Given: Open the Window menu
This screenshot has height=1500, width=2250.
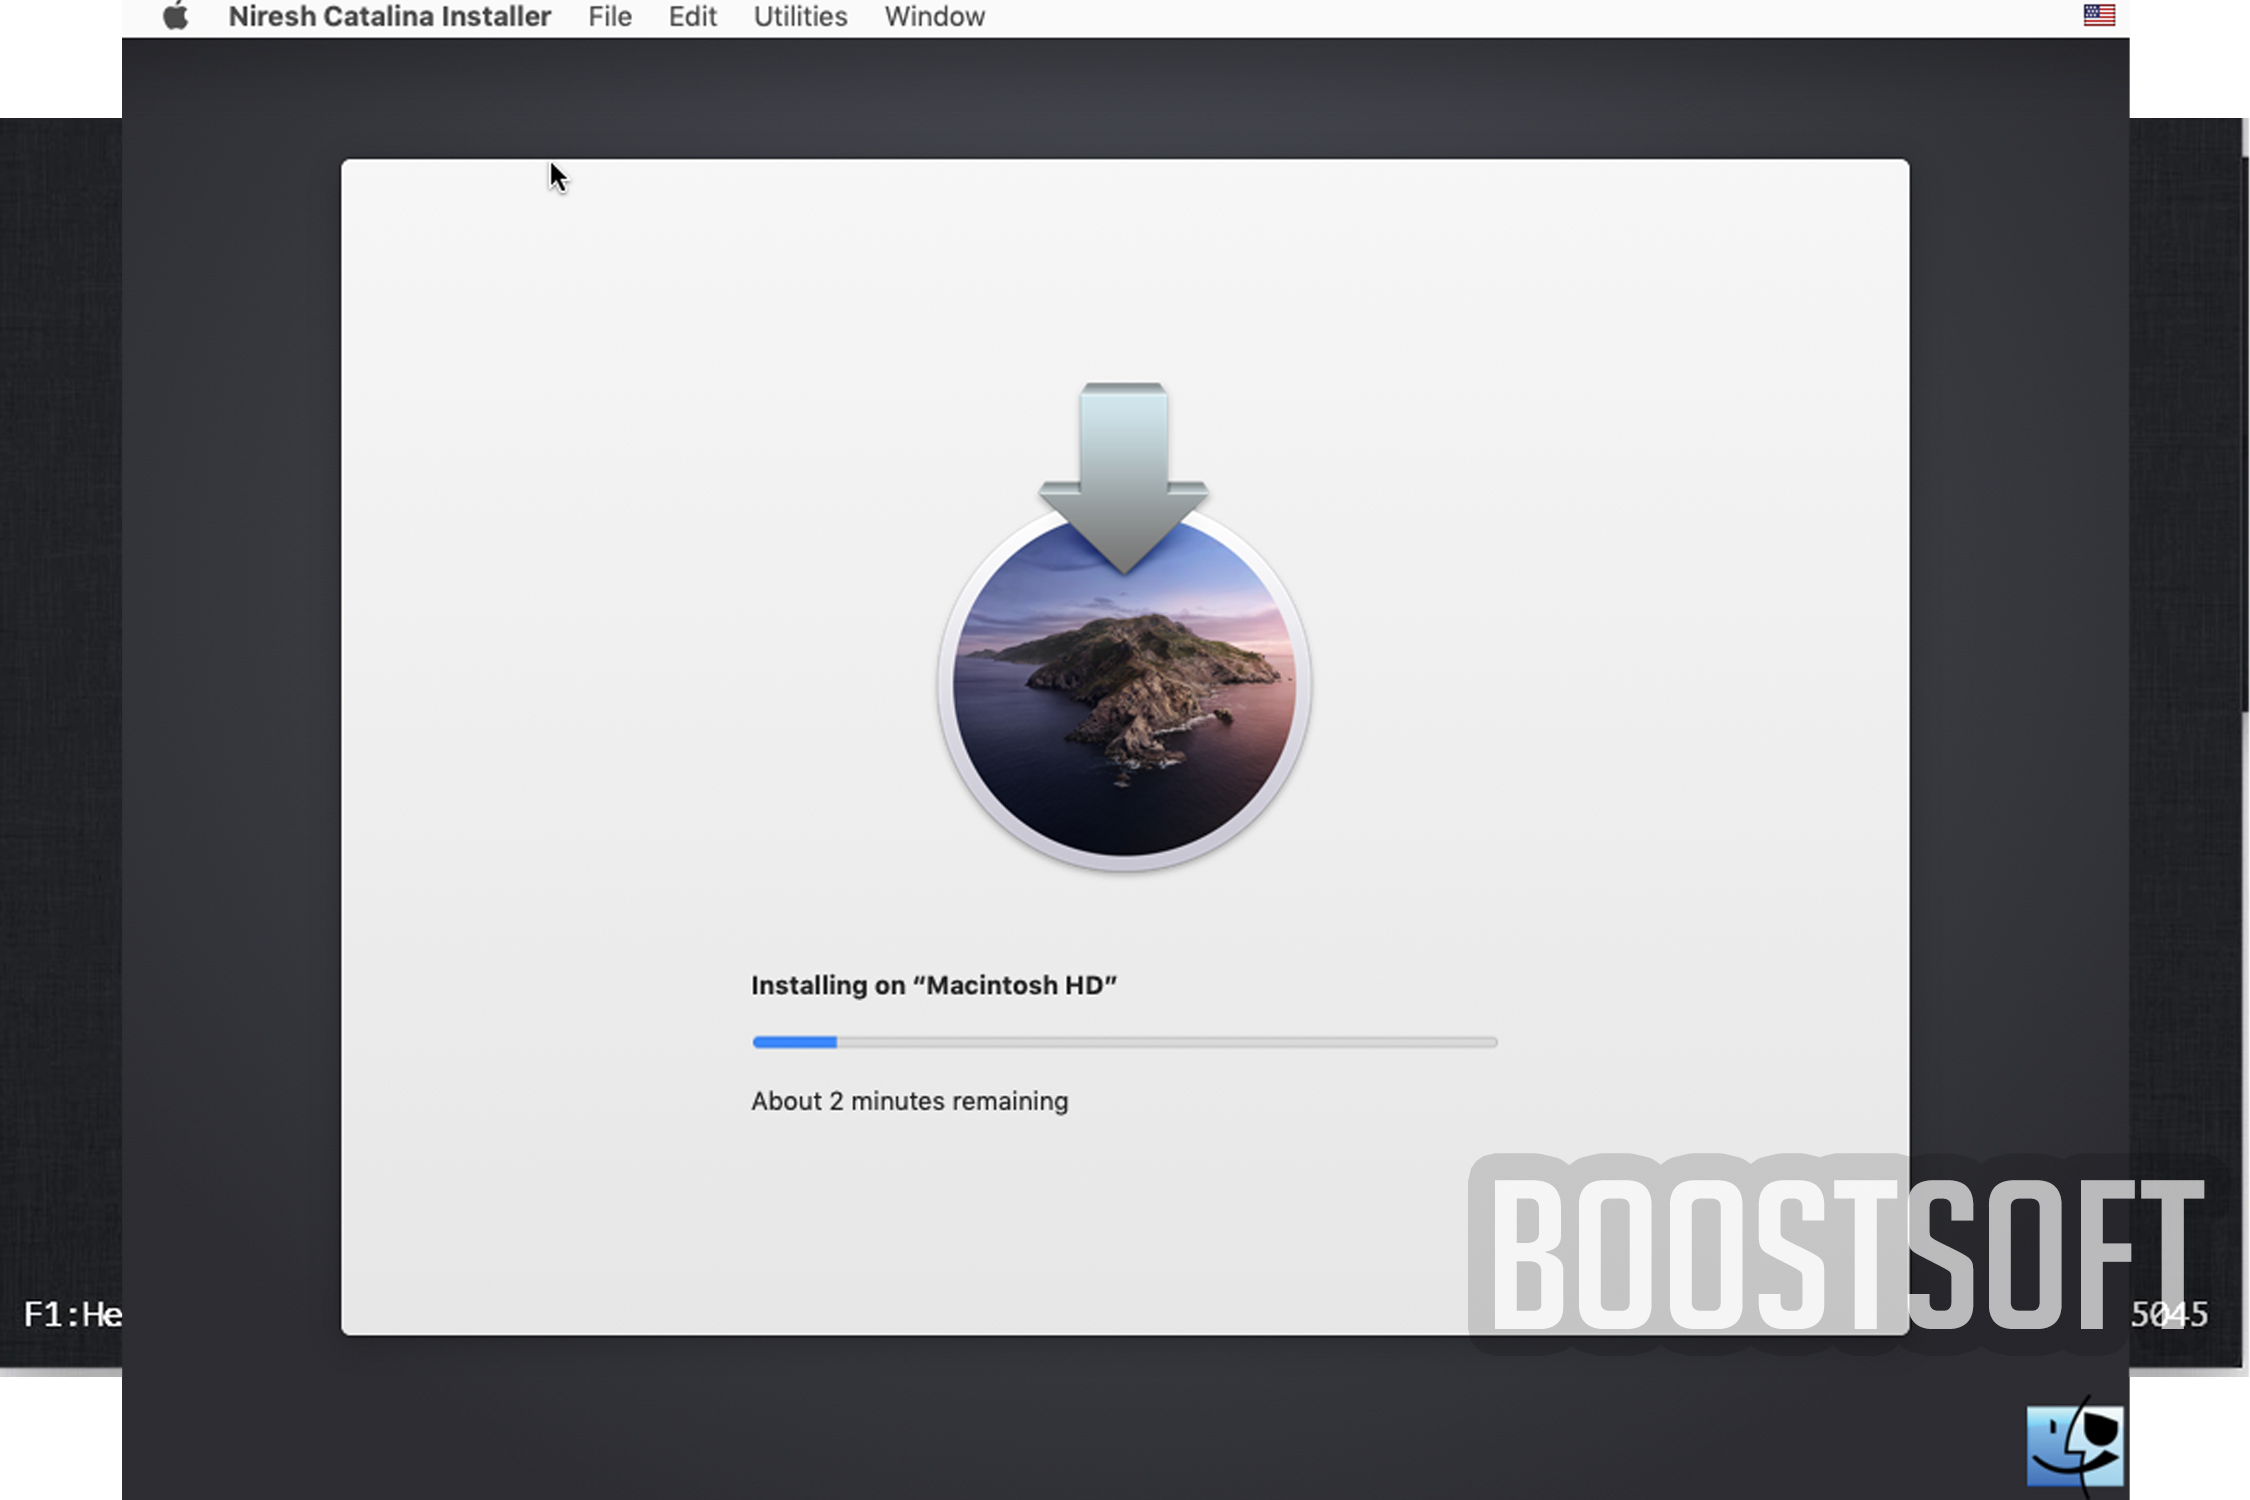Looking at the screenshot, I should tap(935, 17).
